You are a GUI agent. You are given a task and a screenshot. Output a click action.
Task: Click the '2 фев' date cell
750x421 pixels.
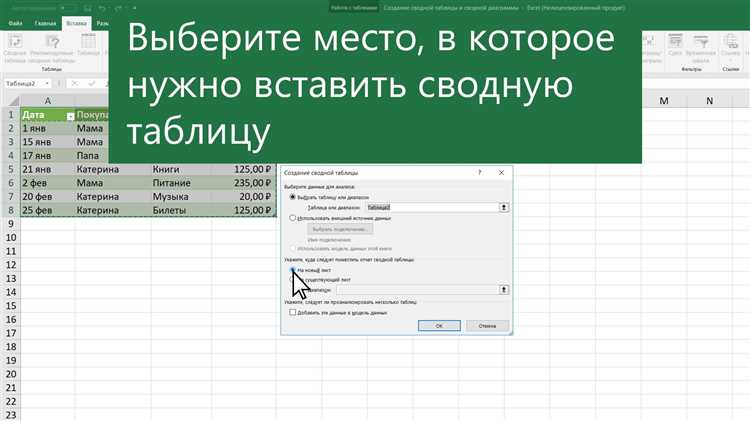(47, 183)
